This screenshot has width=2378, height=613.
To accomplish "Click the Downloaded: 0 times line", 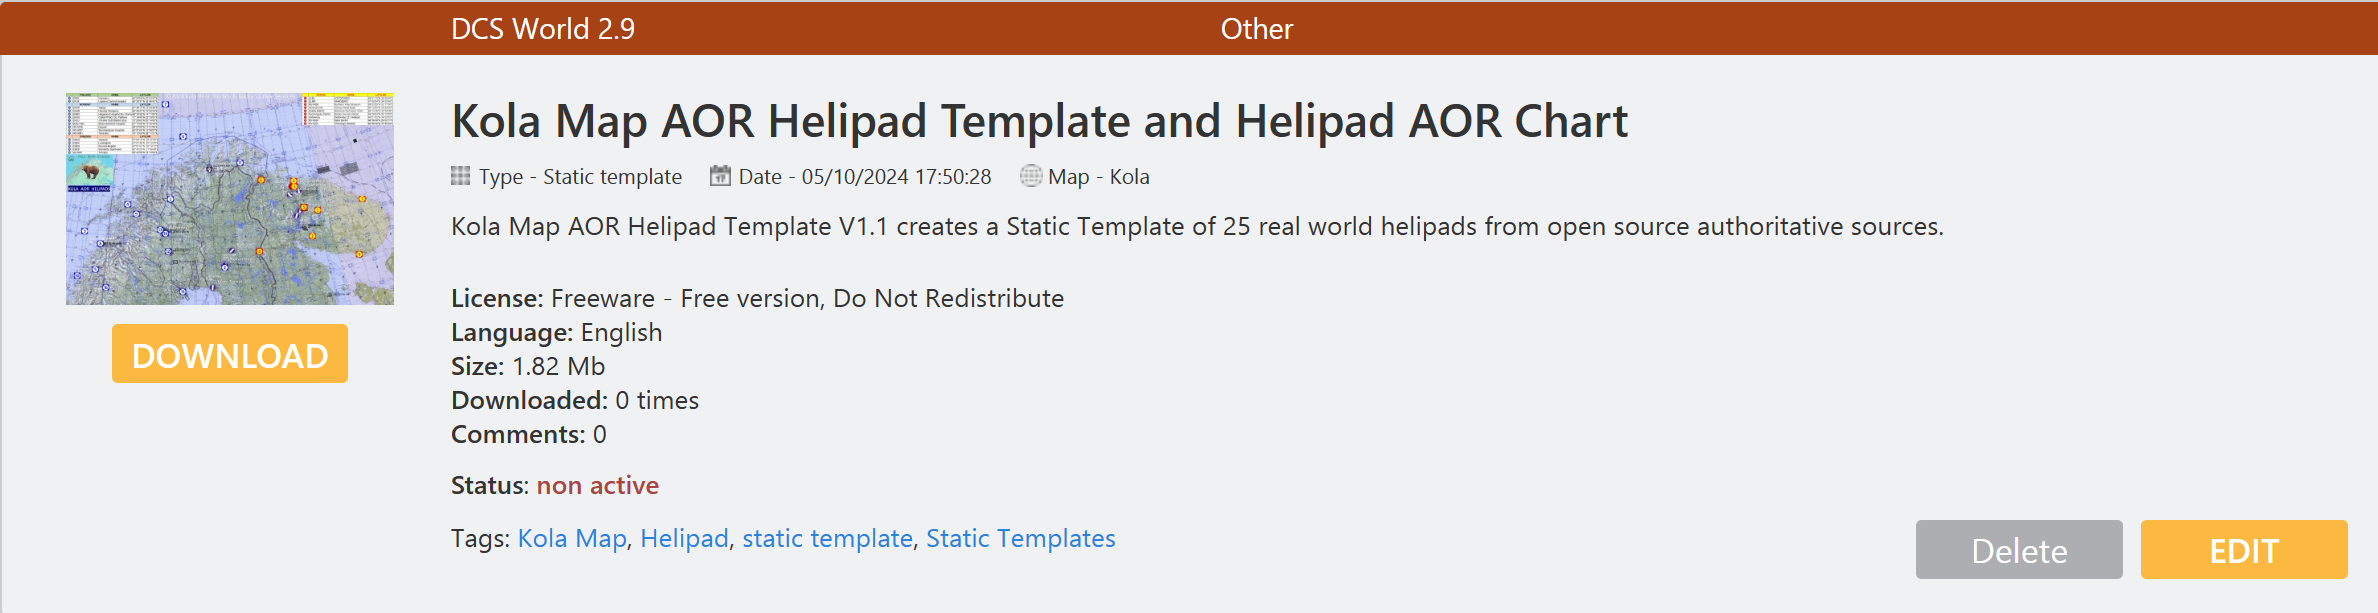I will (x=575, y=400).
